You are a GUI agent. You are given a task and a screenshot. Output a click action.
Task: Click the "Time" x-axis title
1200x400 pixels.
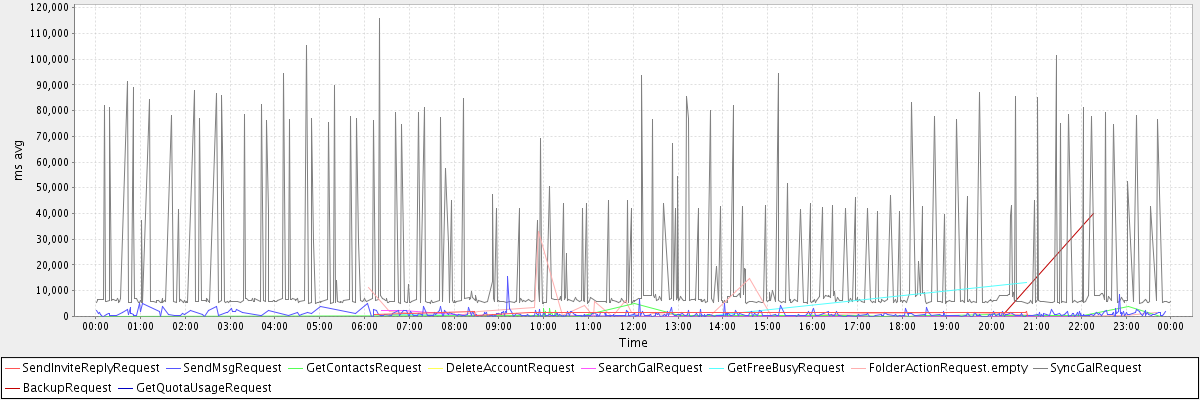[633, 342]
